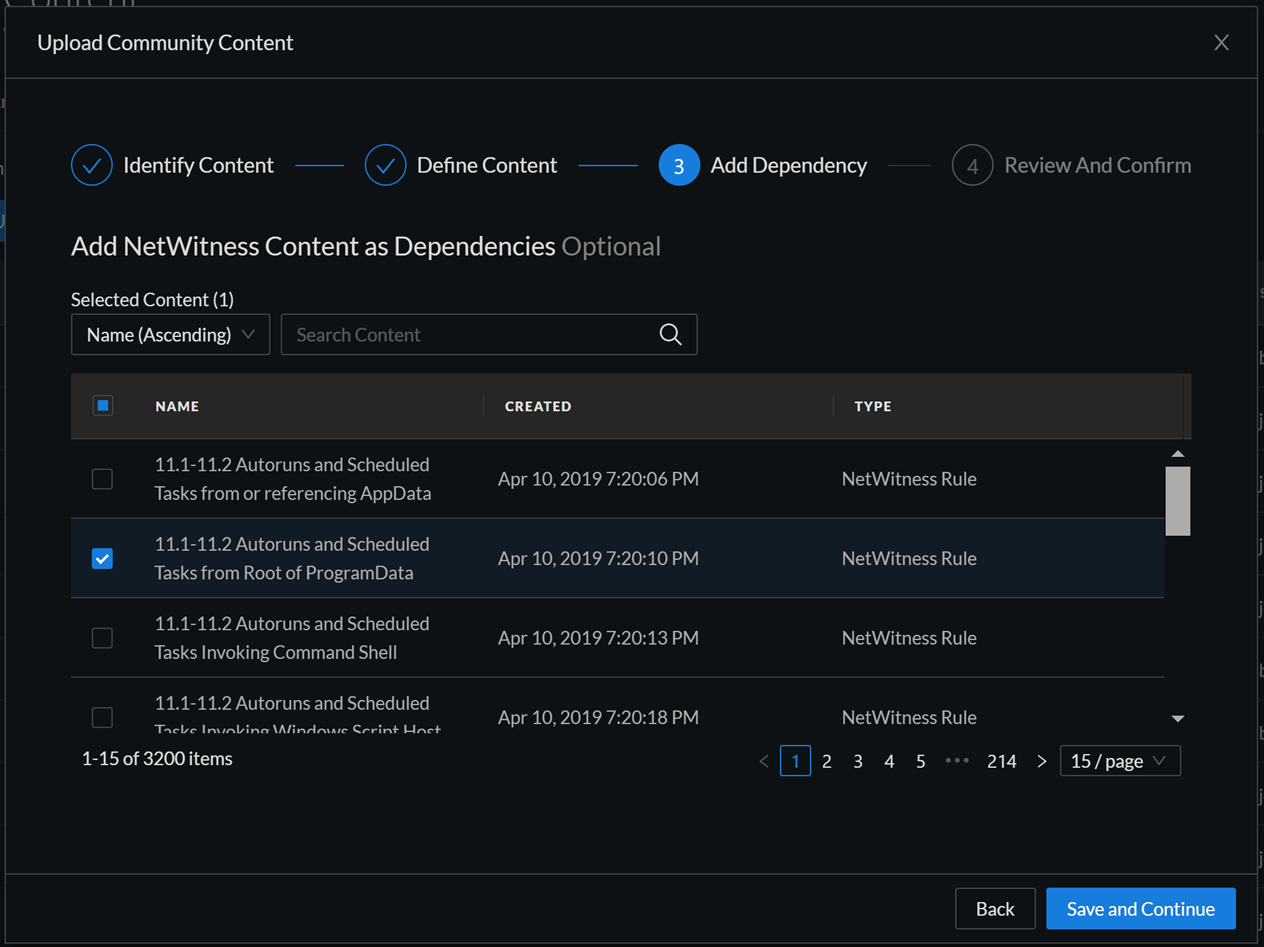Go to page 214

coord(1001,761)
